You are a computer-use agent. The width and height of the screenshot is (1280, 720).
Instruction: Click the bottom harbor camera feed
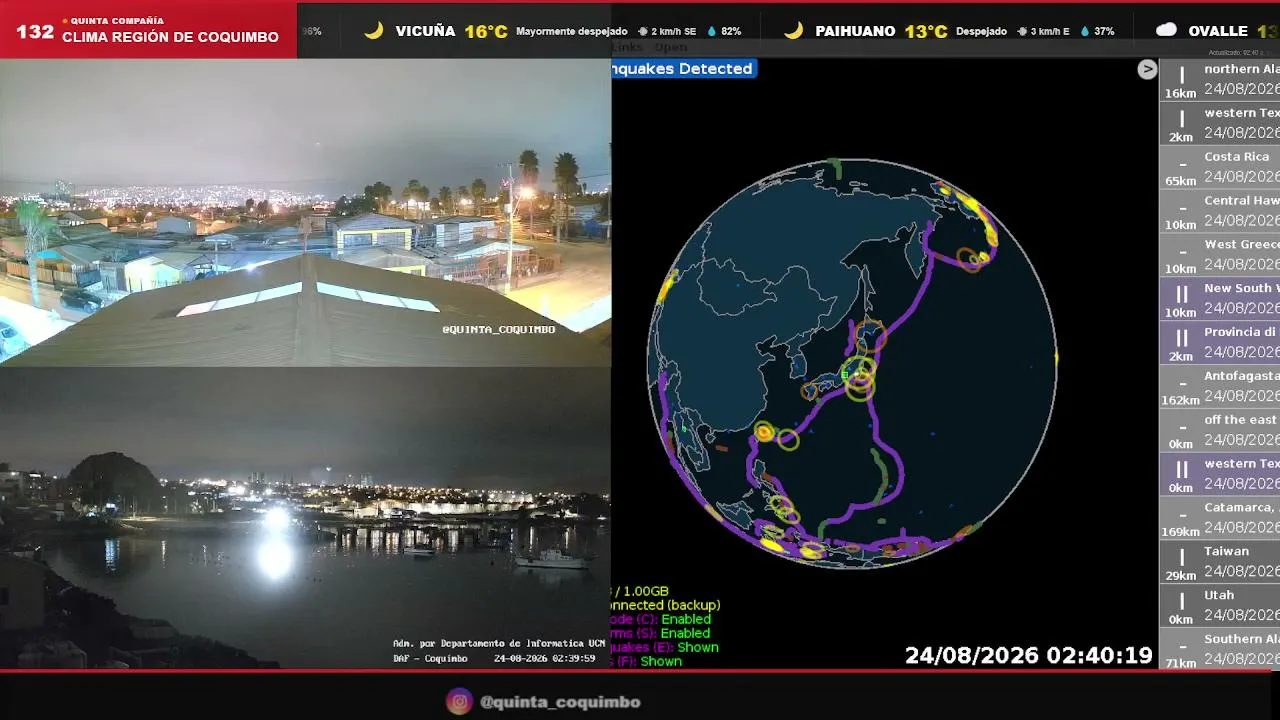coord(305,518)
